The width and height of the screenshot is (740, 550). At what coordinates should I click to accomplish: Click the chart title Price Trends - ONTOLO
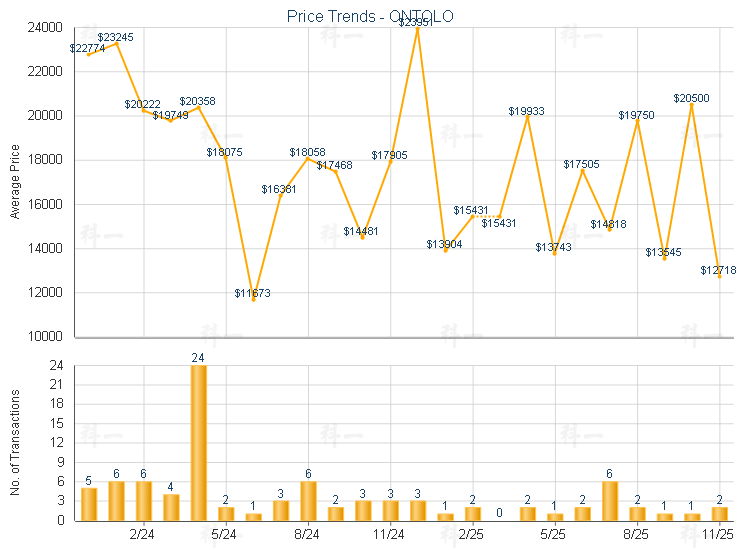tap(372, 16)
